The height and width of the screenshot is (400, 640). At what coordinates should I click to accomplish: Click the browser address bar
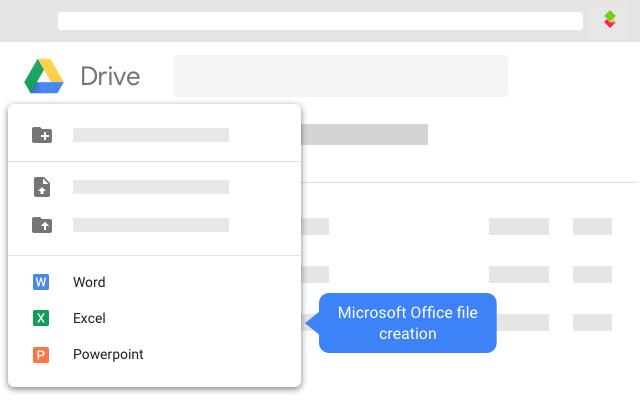(x=320, y=21)
